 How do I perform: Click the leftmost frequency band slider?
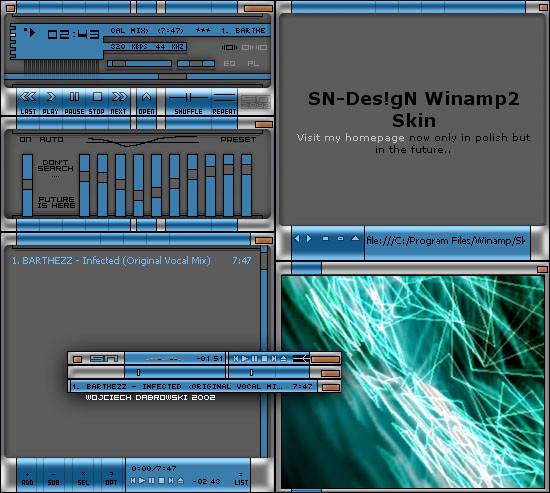point(85,185)
